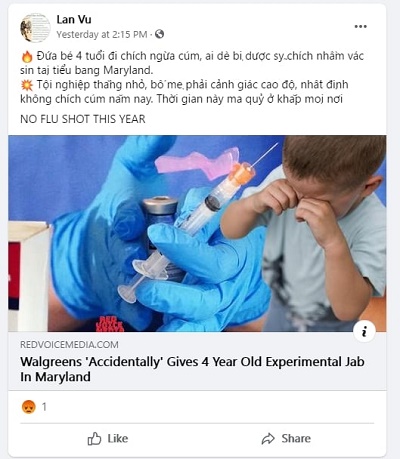This screenshot has height=459, width=400.
Task: Click the thumbs-up icon beside Like
Action: (x=94, y=439)
